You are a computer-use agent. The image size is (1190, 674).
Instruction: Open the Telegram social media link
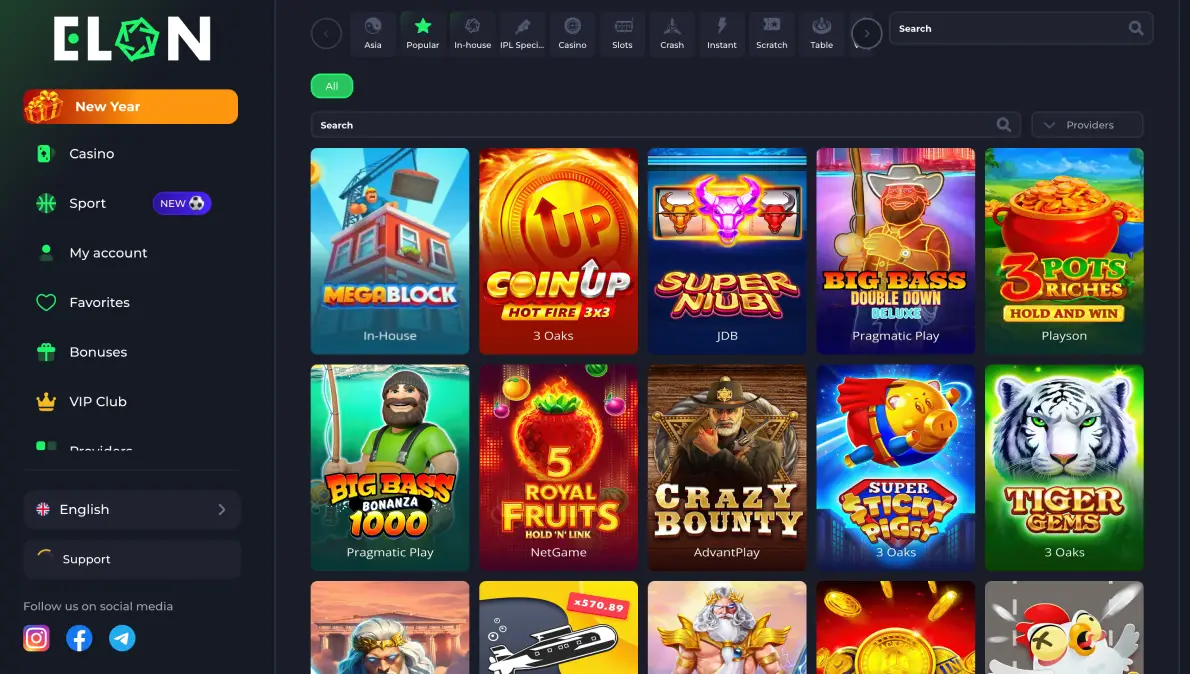tap(122, 638)
